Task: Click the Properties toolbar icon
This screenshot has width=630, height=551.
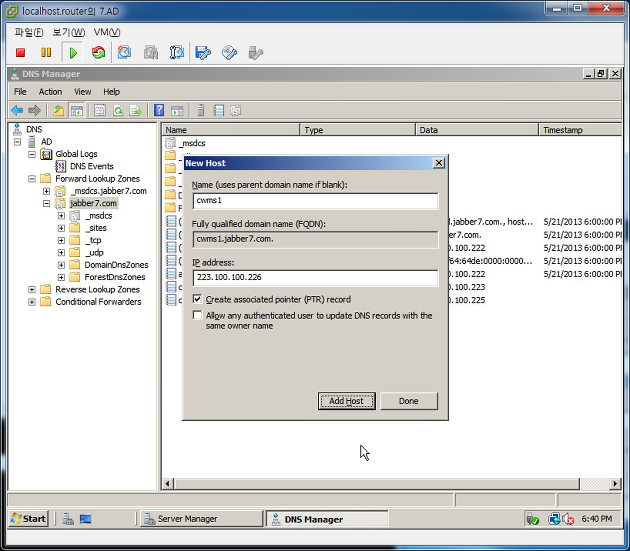Action: coord(100,110)
